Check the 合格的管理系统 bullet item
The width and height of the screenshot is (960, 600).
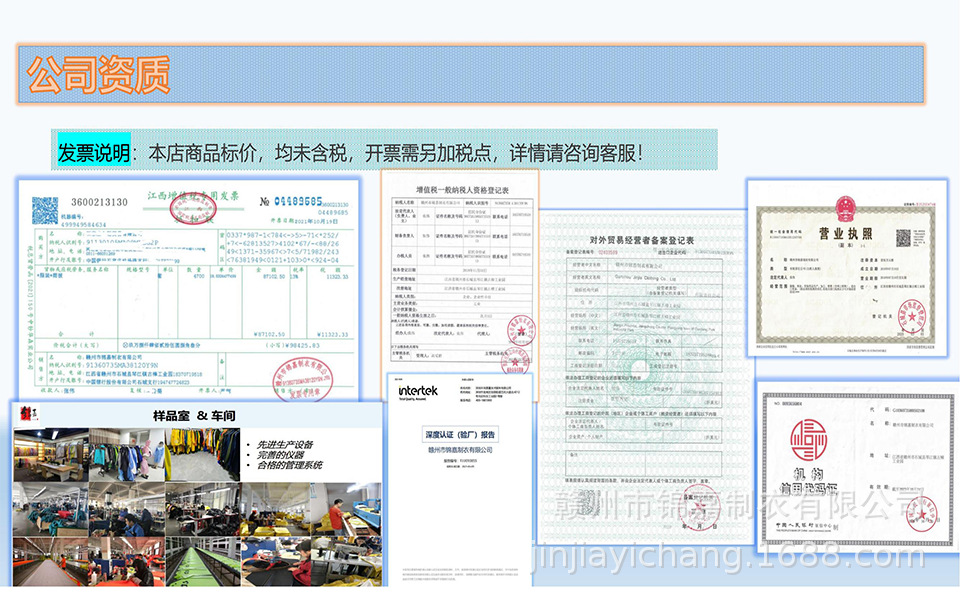coord(289,464)
